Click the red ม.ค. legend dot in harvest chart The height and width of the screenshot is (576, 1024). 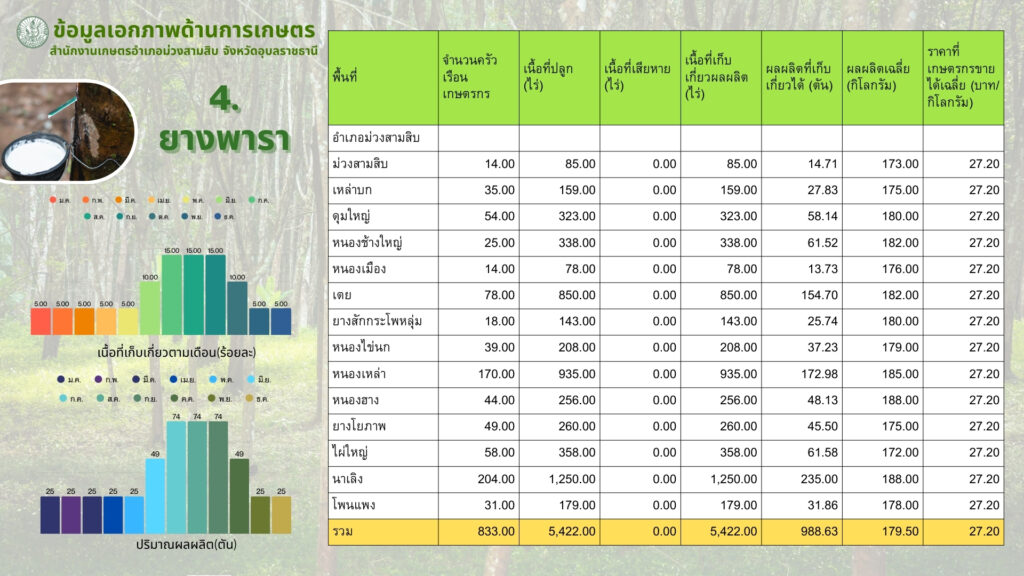(52, 200)
